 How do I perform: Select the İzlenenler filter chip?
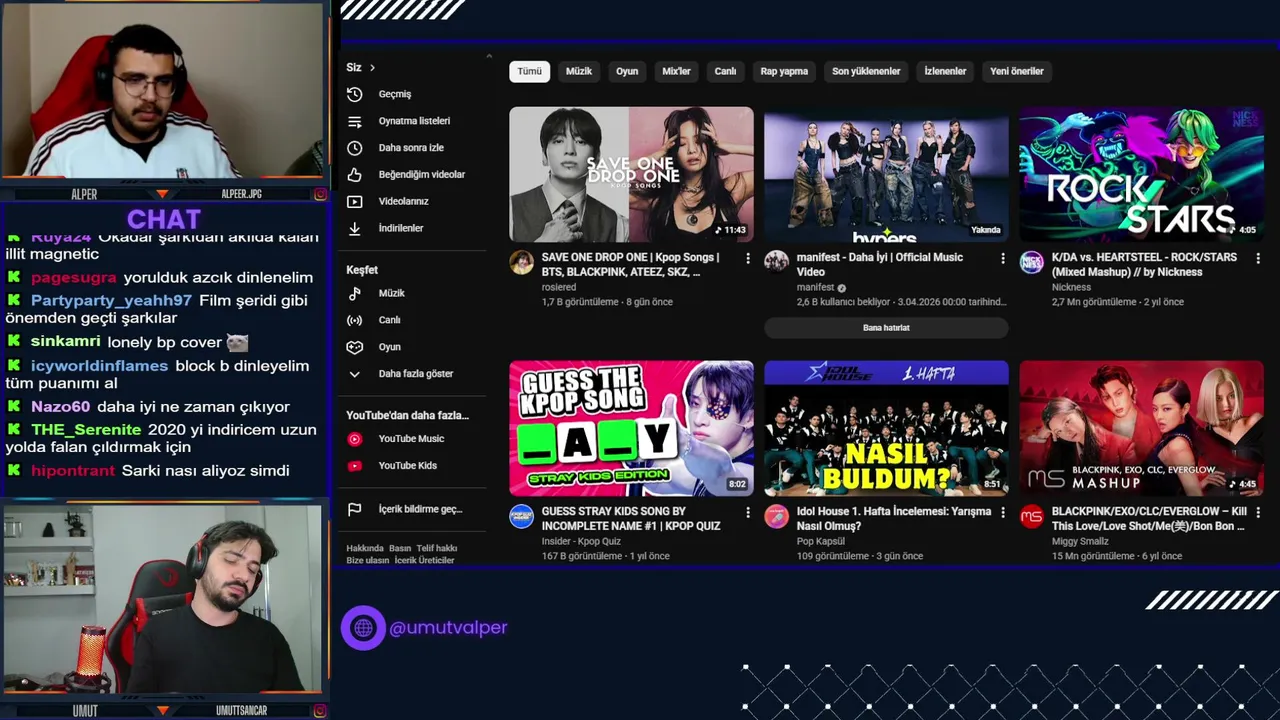pos(945,71)
